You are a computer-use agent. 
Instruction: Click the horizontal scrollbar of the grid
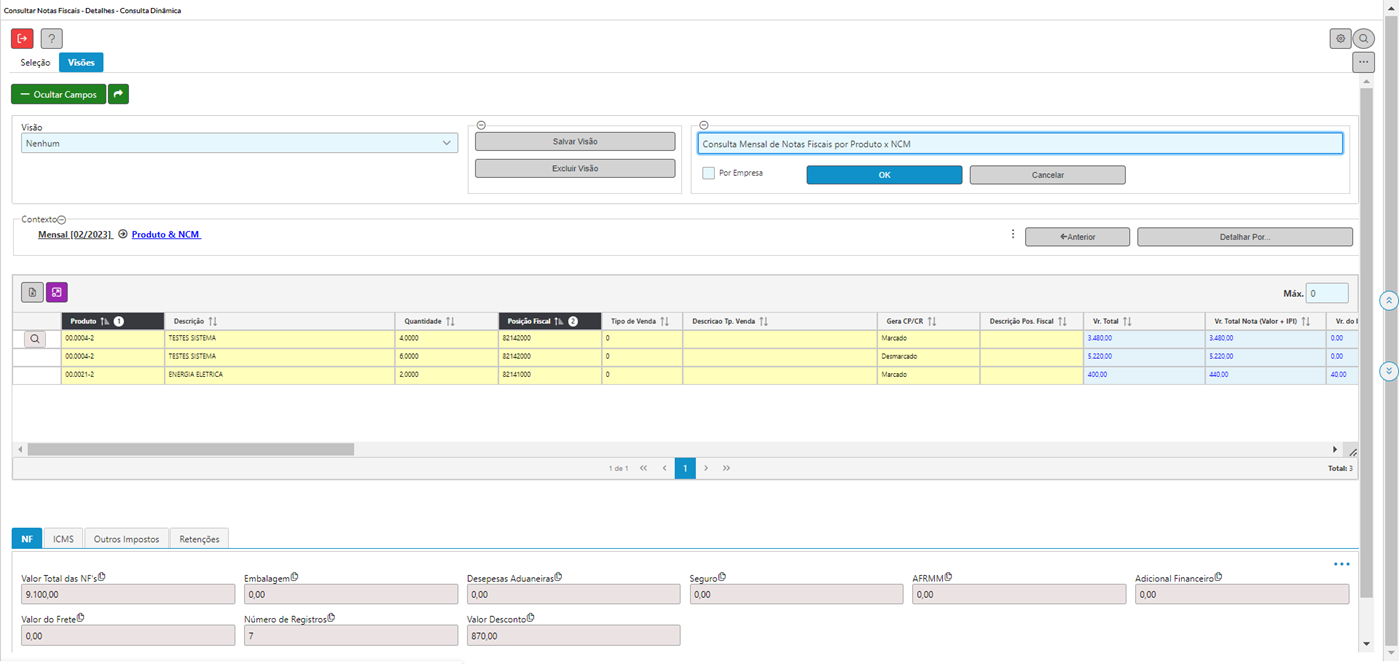tap(190, 450)
